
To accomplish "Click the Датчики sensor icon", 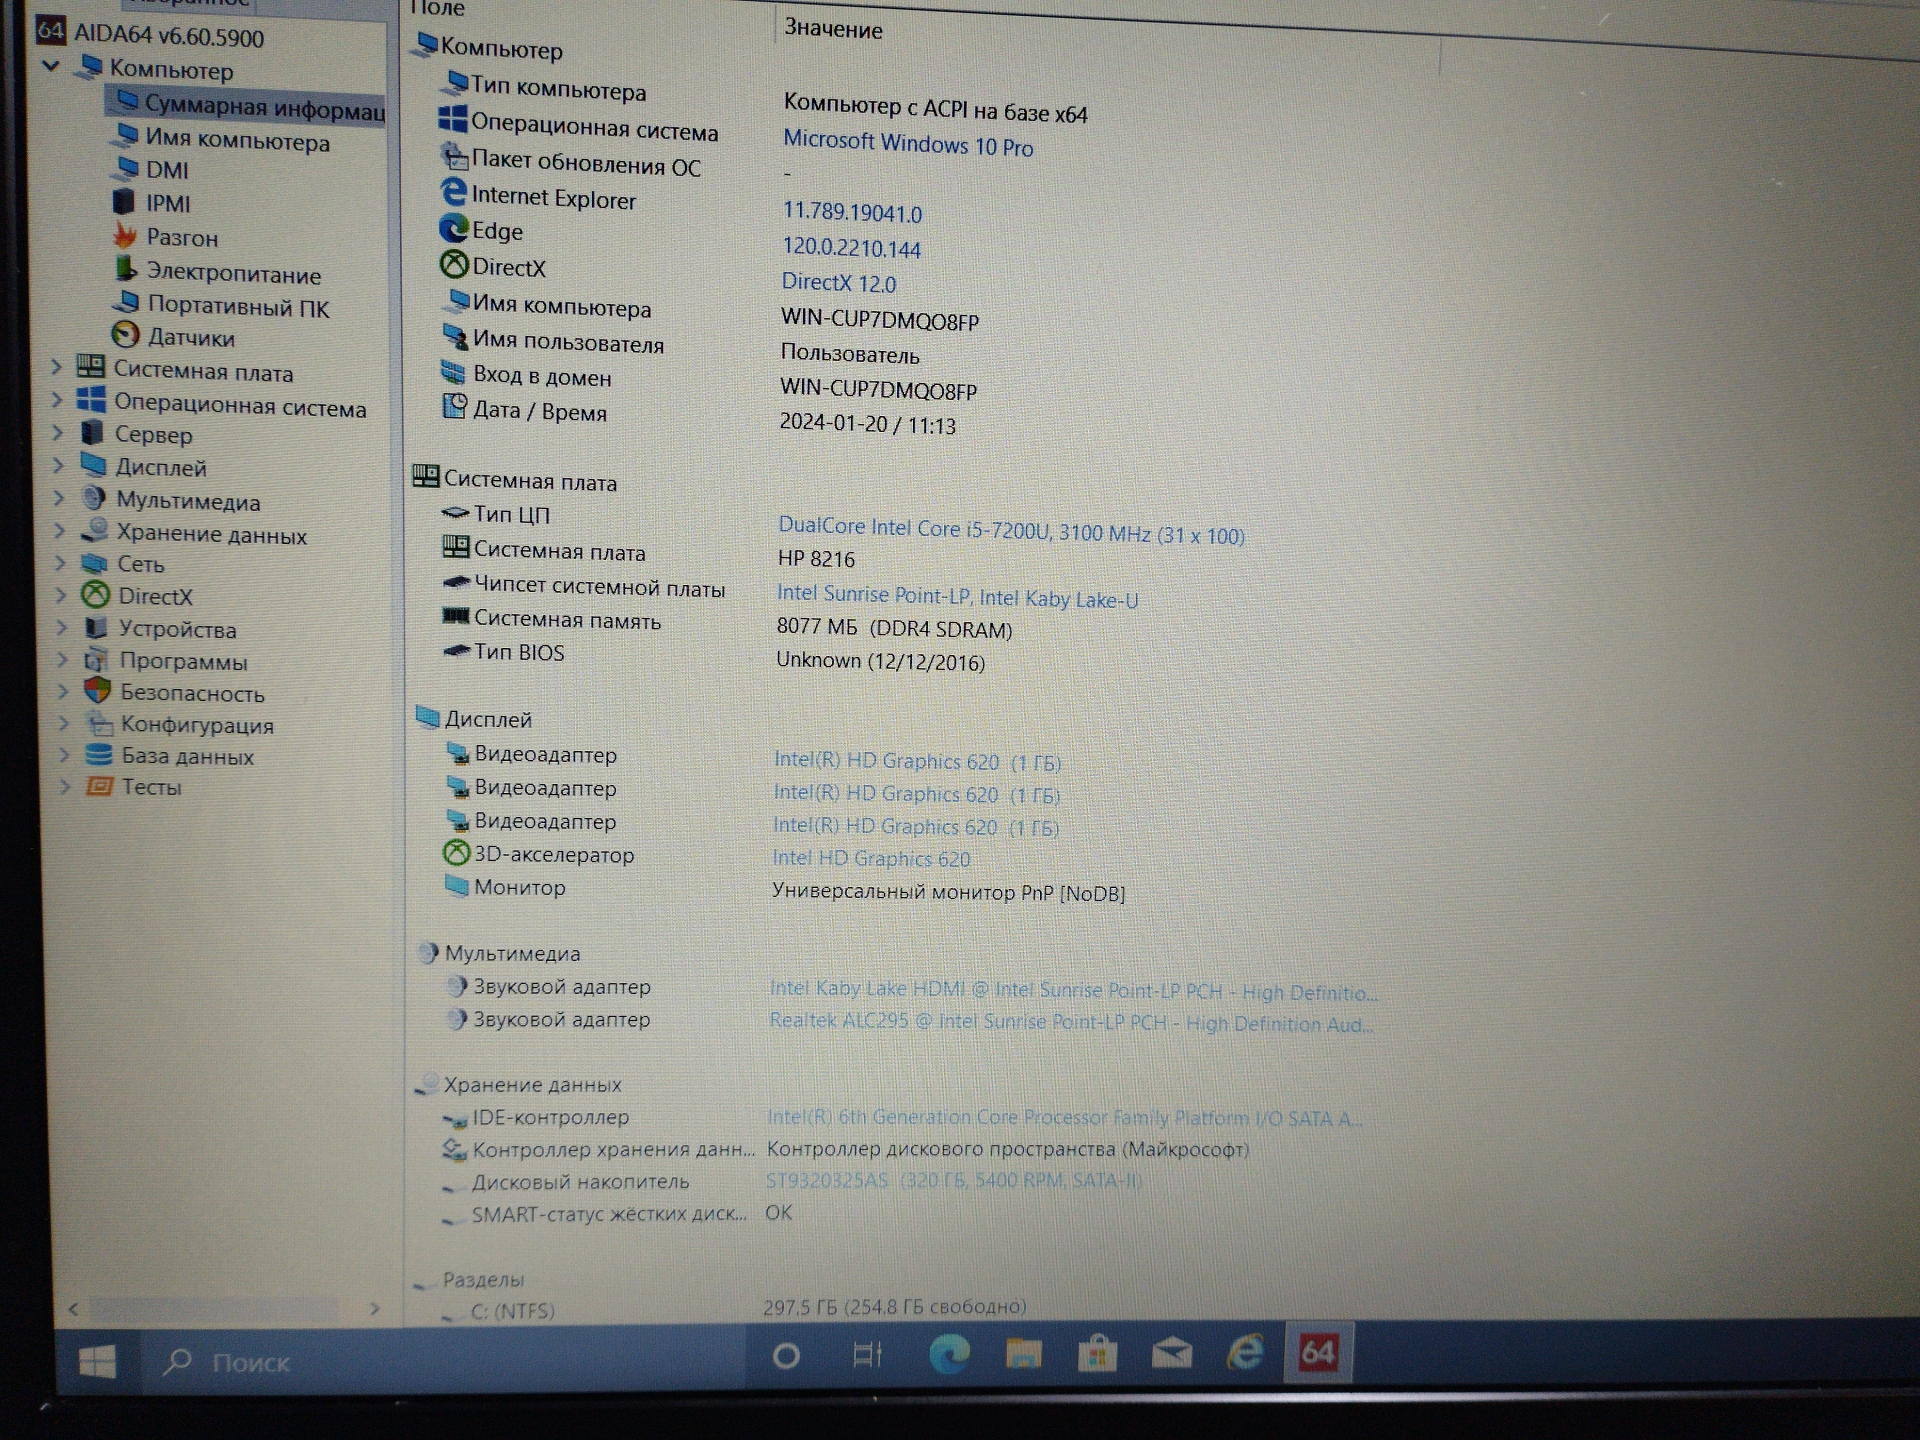I will coord(126,335).
